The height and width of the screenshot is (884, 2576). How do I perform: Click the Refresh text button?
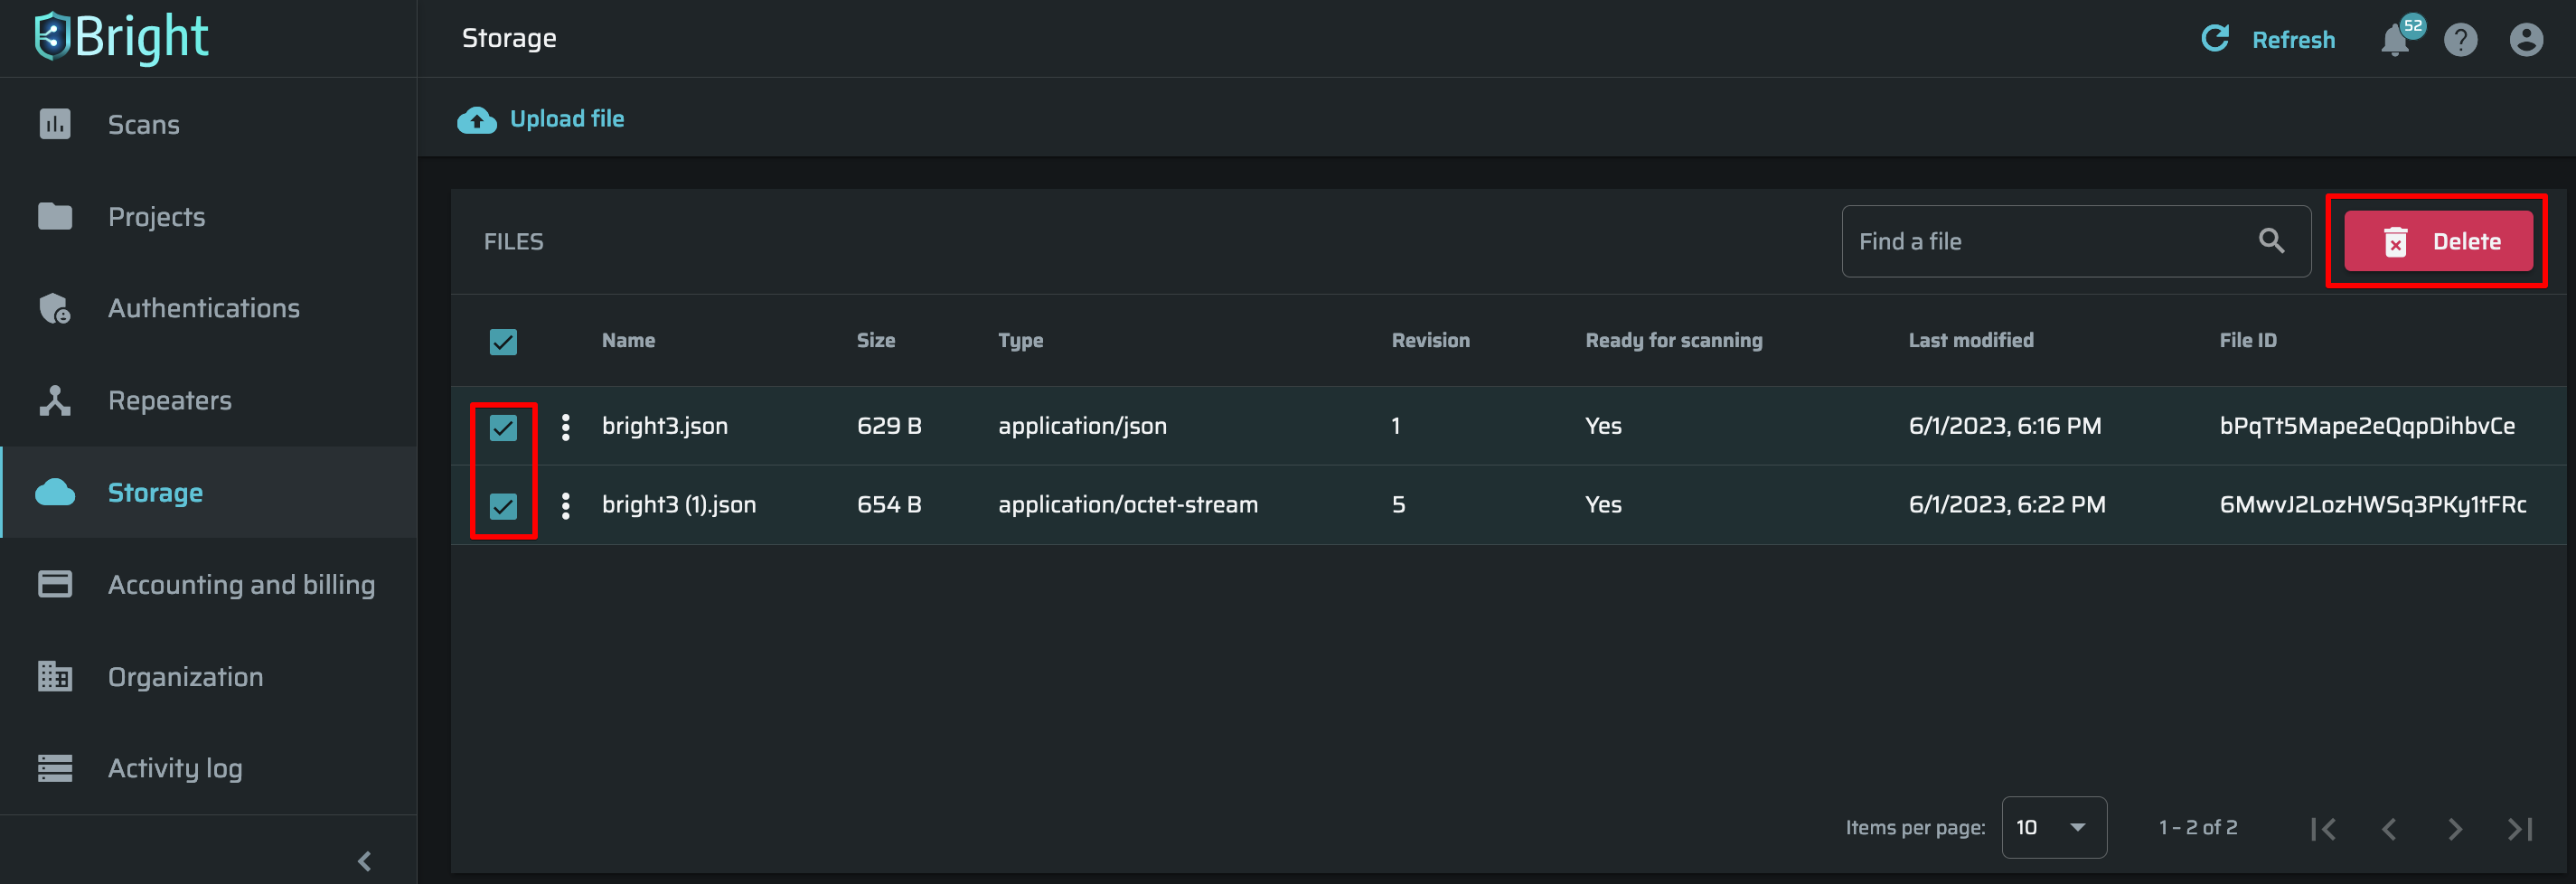[x=2293, y=40]
